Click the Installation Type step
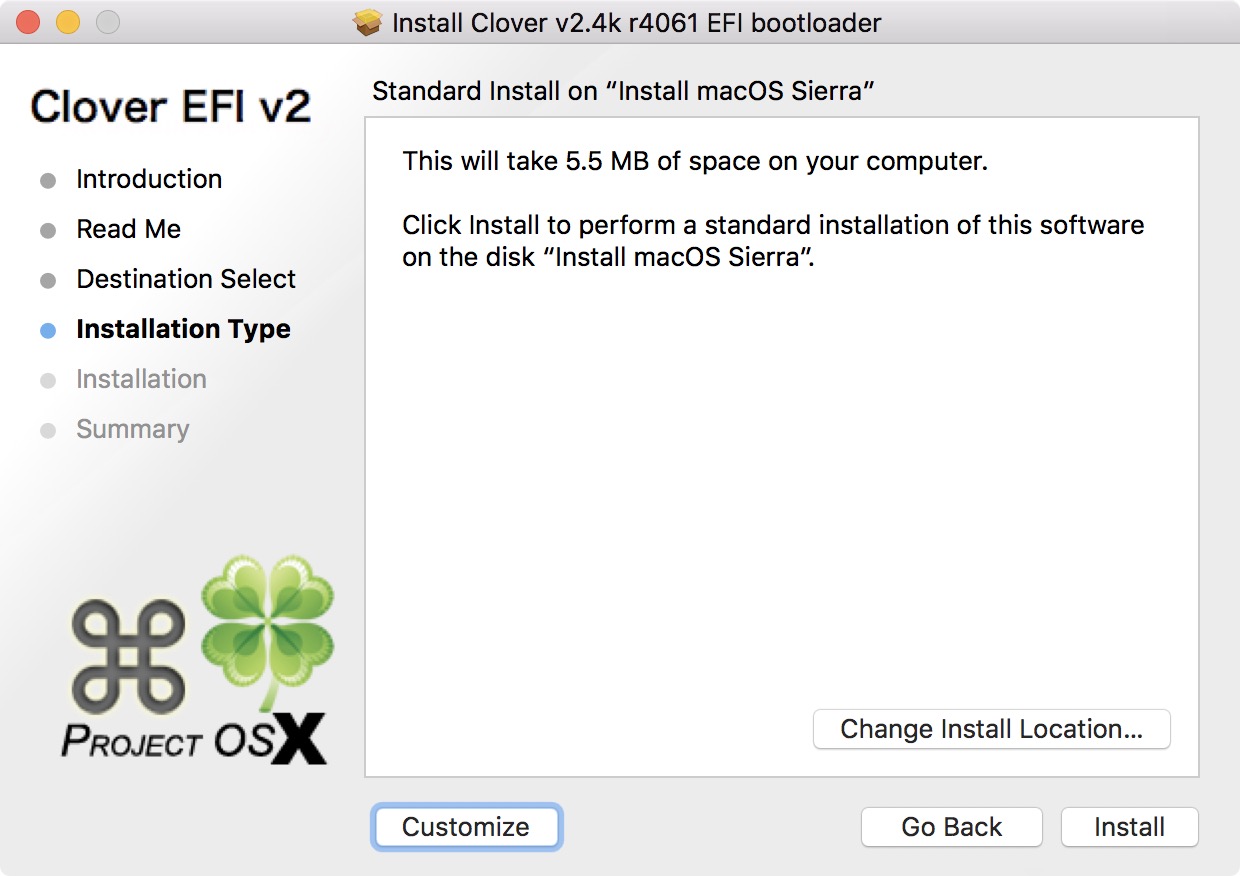Viewport: 1240px width, 876px height. [183, 329]
